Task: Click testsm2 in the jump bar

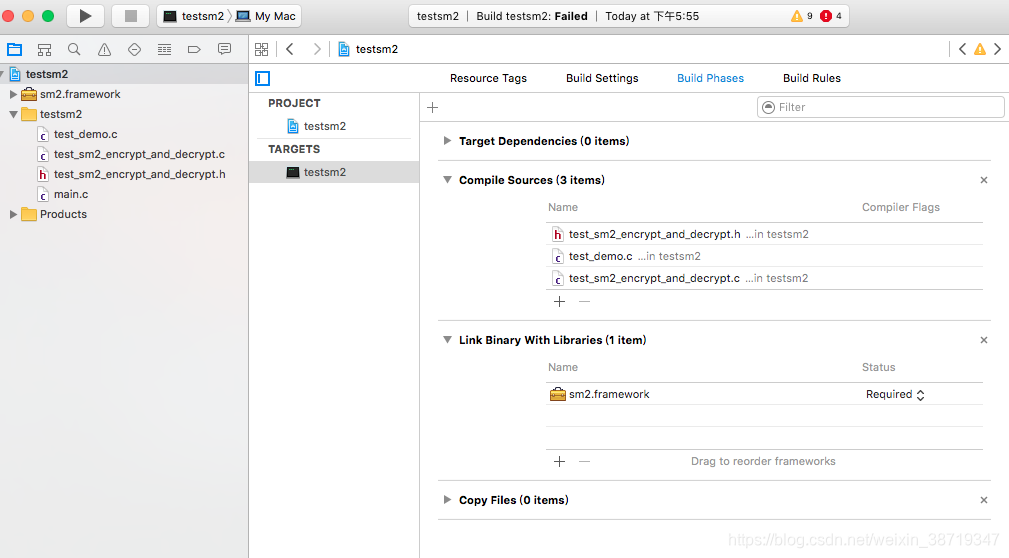Action: click(368, 50)
